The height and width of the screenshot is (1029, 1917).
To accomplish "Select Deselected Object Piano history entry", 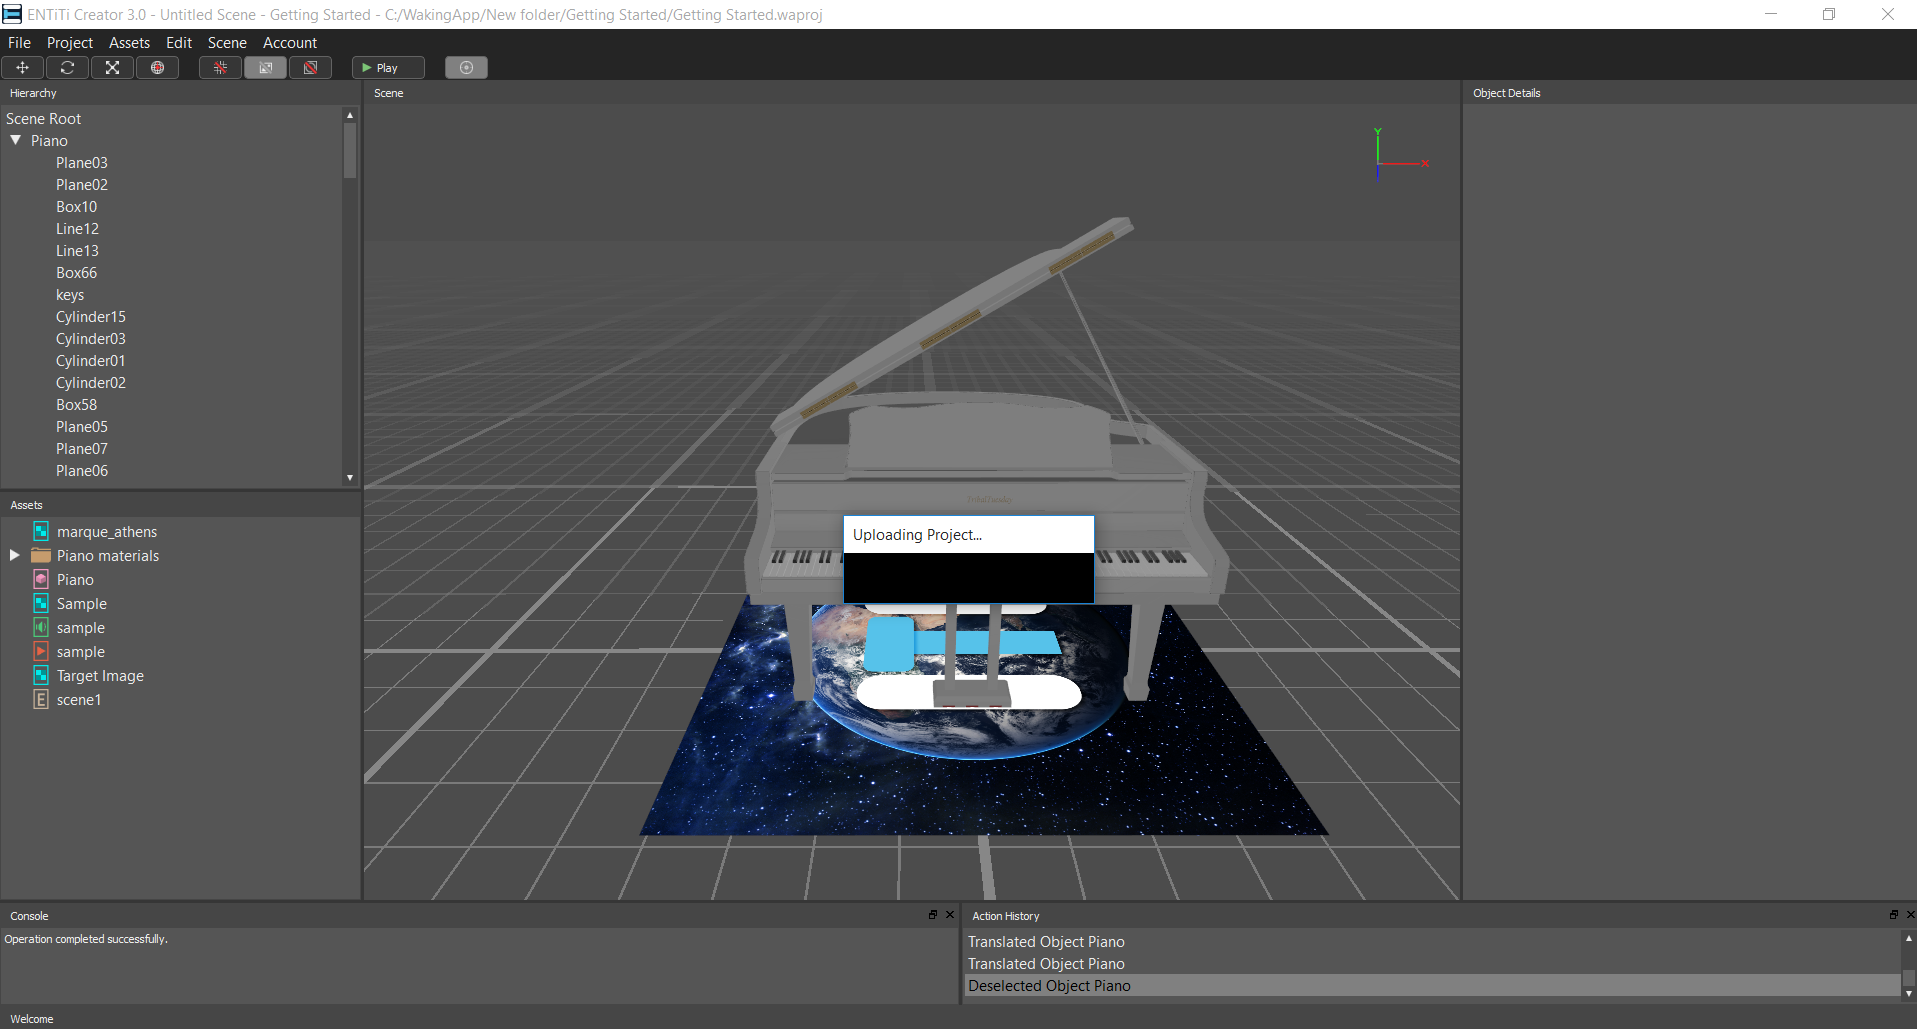I will (x=1432, y=985).
